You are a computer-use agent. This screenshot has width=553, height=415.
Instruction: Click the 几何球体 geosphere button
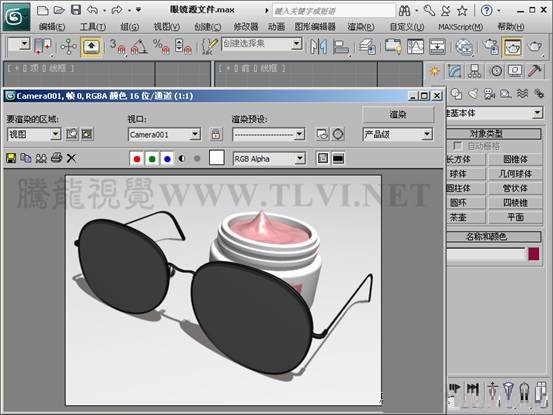point(515,174)
